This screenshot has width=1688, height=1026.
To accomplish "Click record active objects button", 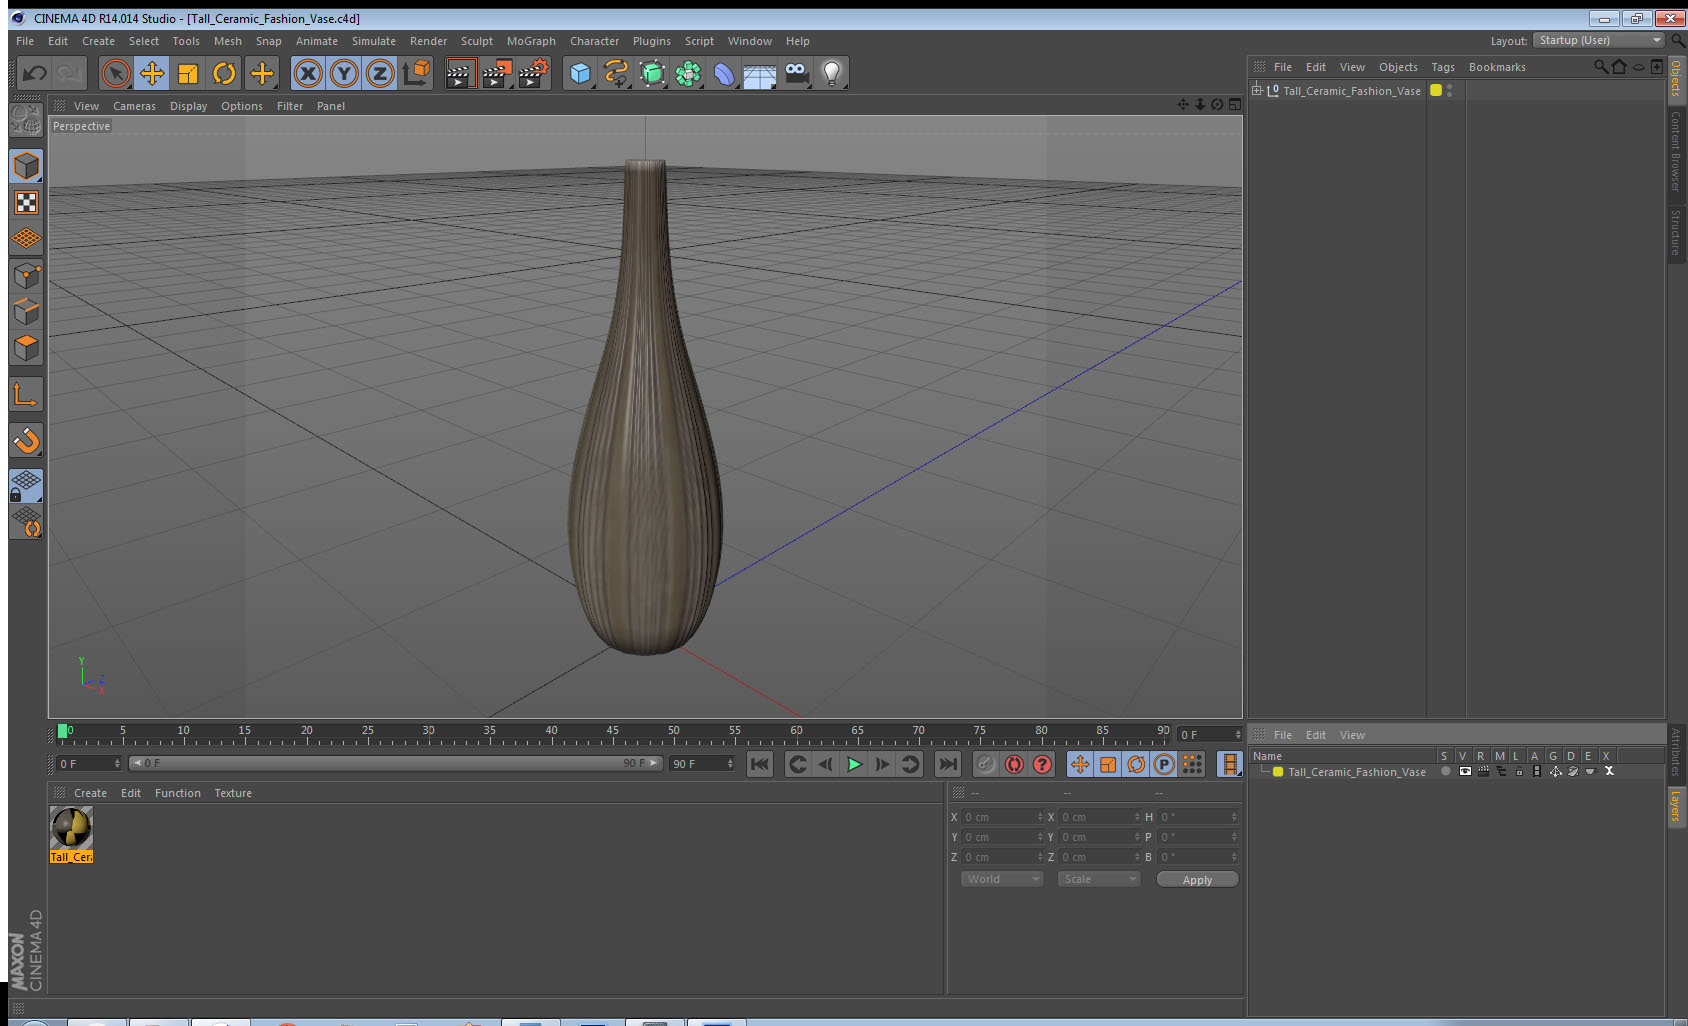I will [986, 764].
